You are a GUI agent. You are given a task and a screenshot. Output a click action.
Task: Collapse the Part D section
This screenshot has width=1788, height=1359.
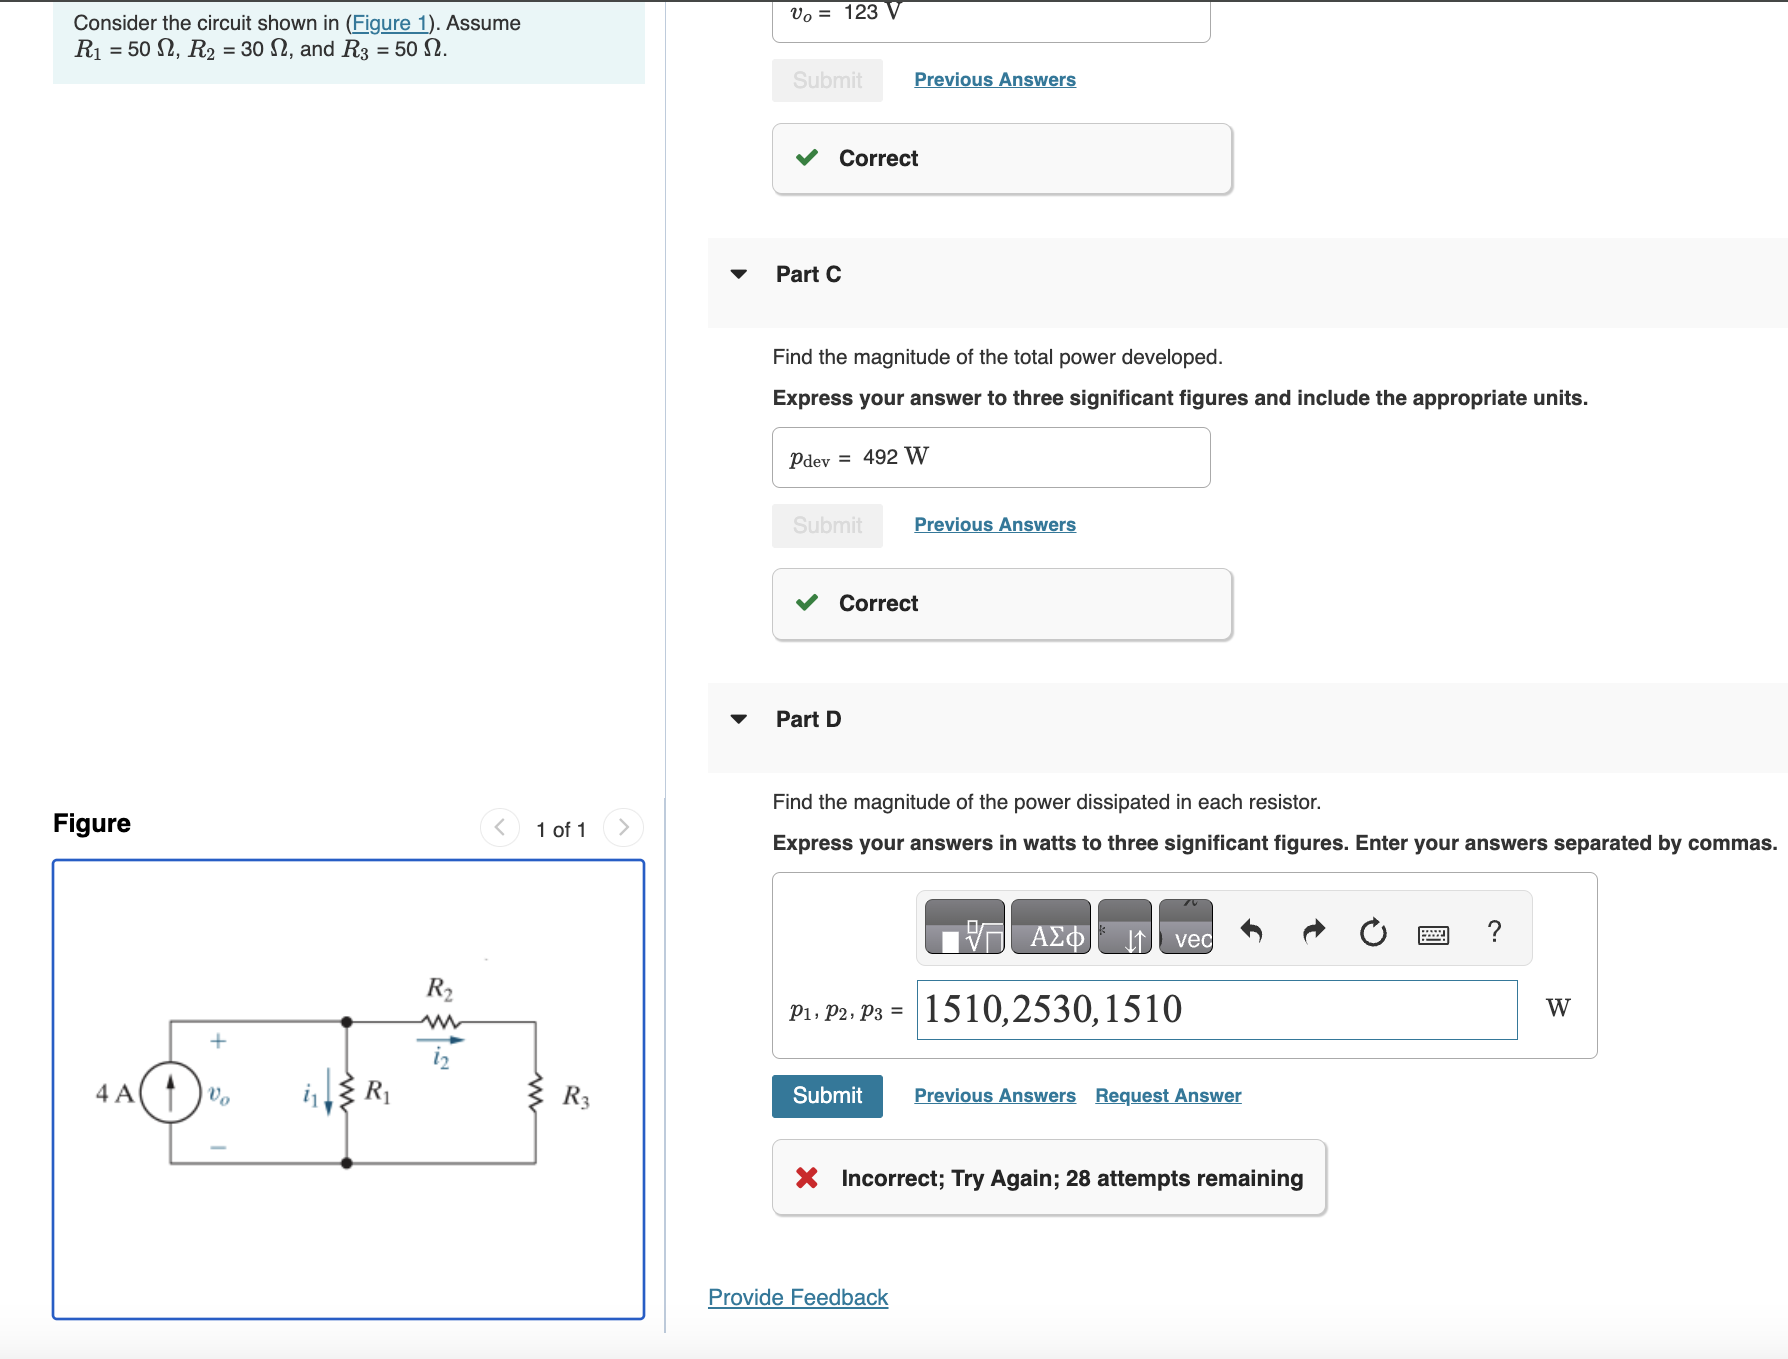point(739,718)
